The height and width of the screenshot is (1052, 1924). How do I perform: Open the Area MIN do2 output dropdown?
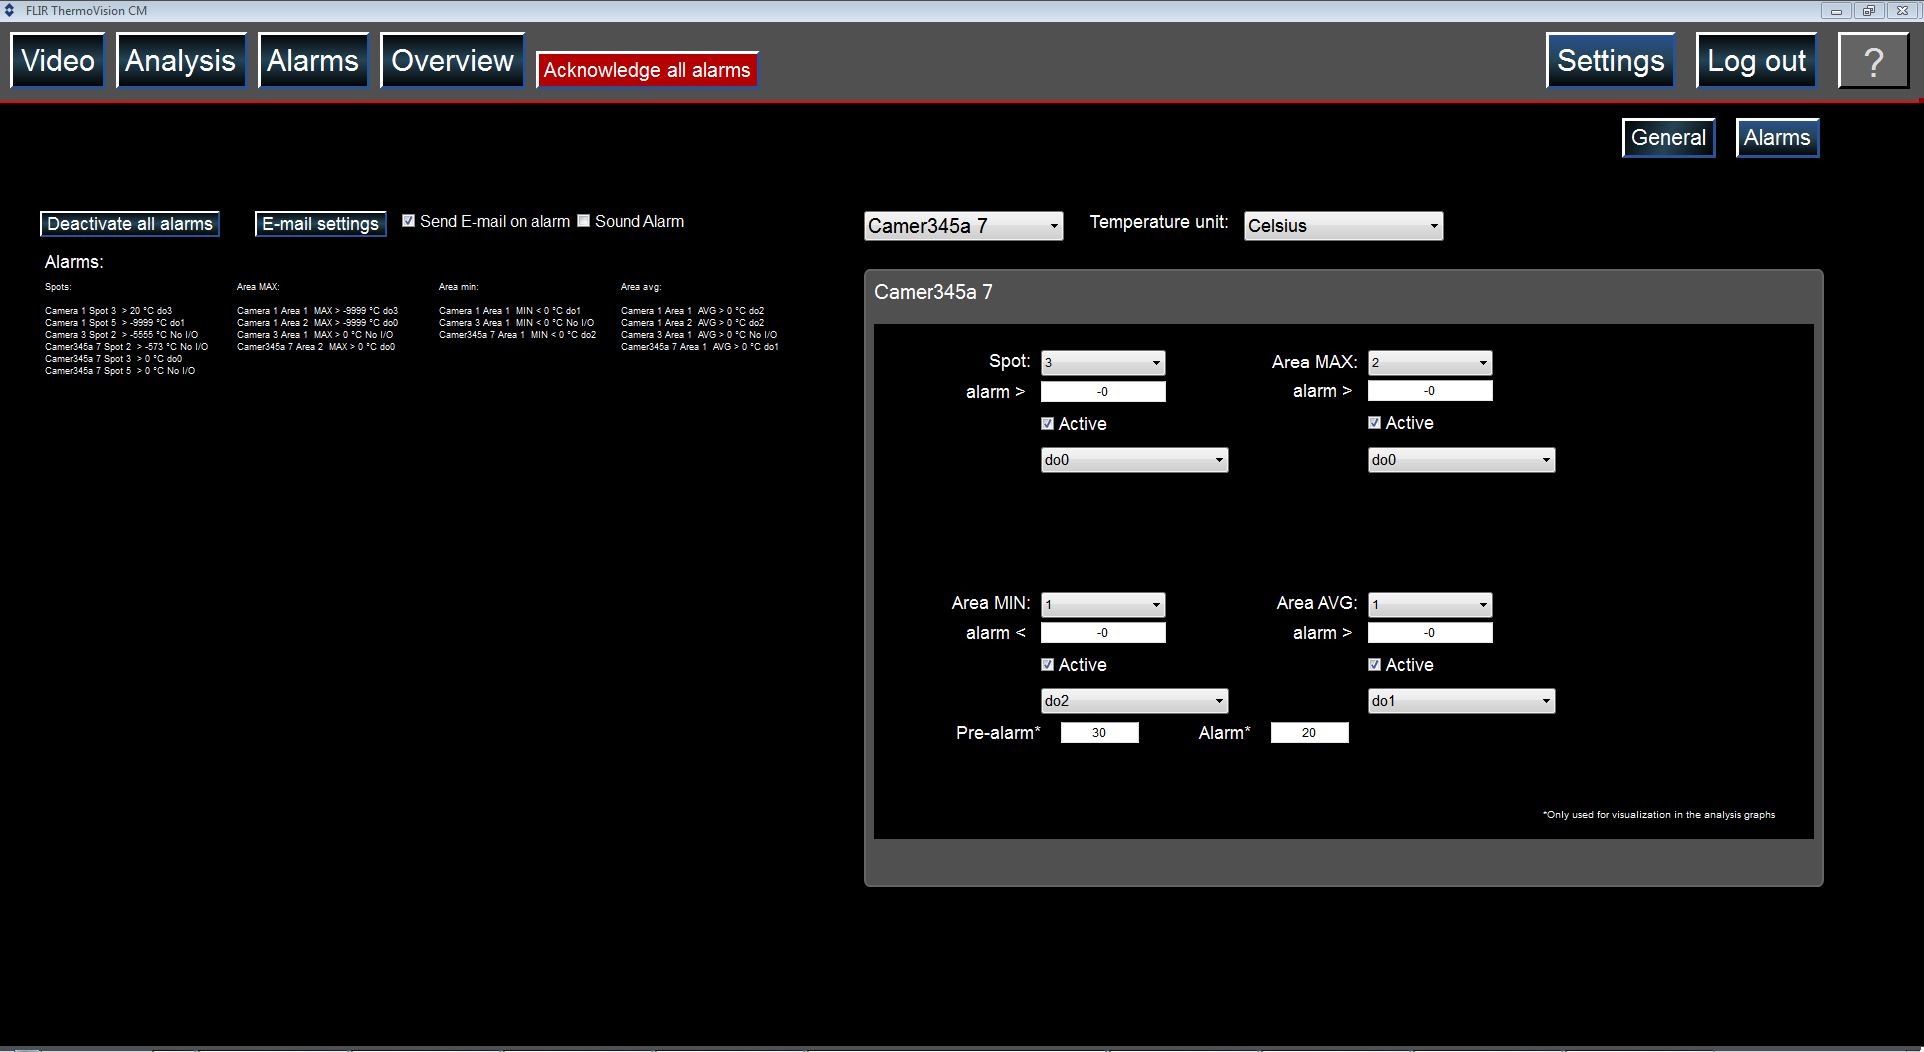(1133, 701)
